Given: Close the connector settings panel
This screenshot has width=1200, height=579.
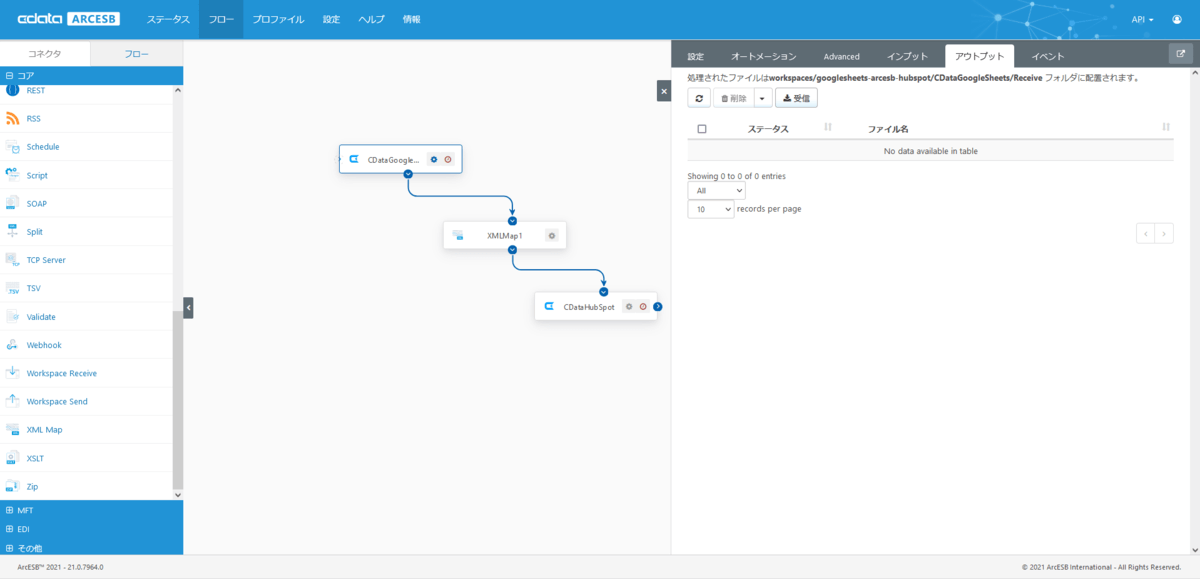Looking at the screenshot, I should pyautogui.click(x=664, y=90).
